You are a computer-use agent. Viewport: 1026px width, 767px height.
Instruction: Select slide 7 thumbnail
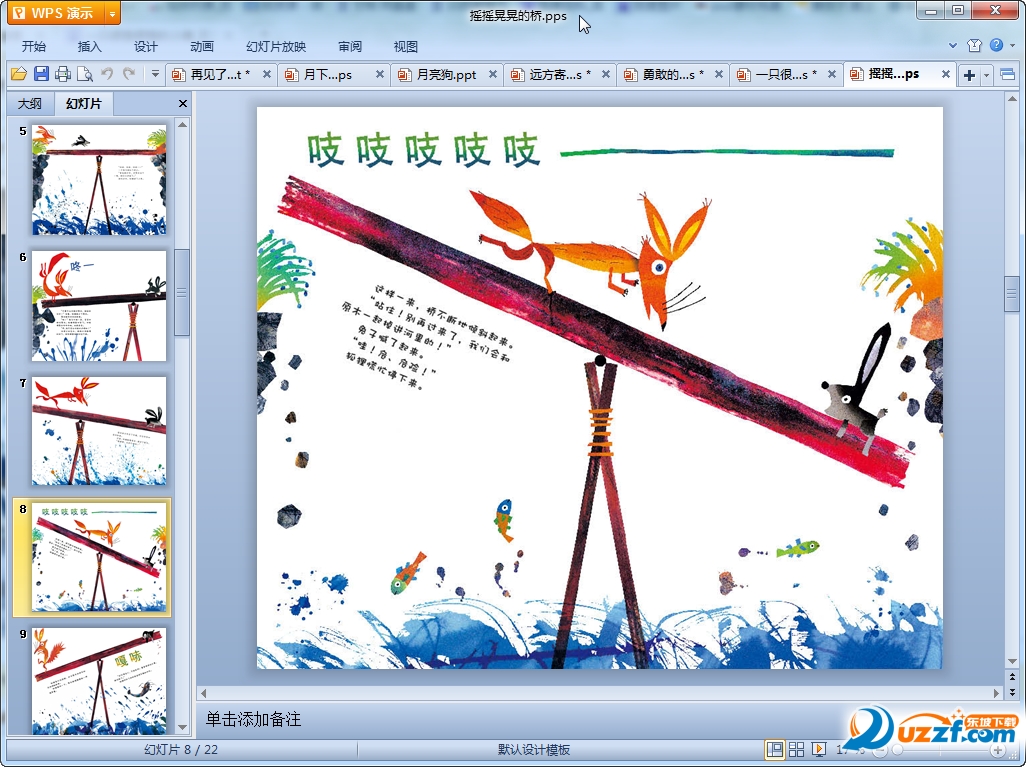(x=99, y=431)
